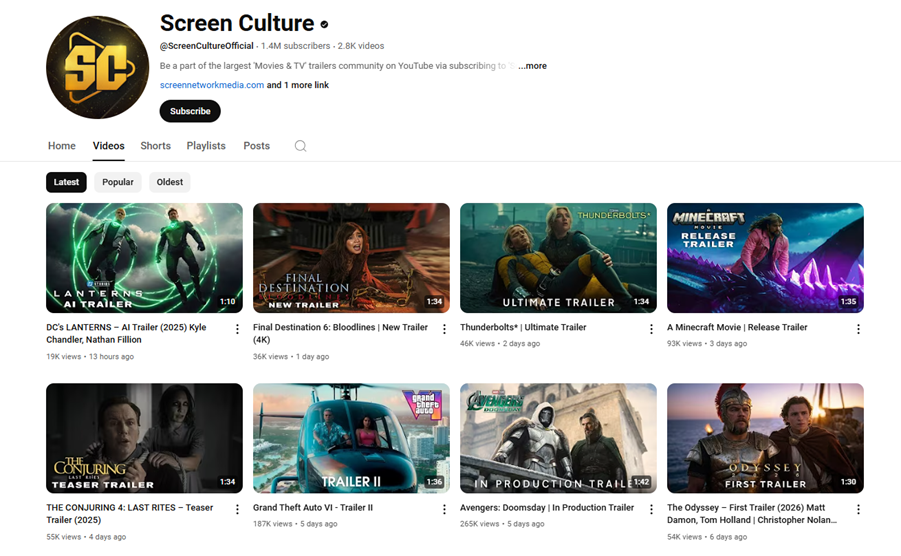Open action menu for Avengers: Doomsday video
The width and height of the screenshot is (901, 556).
tap(651, 509)
